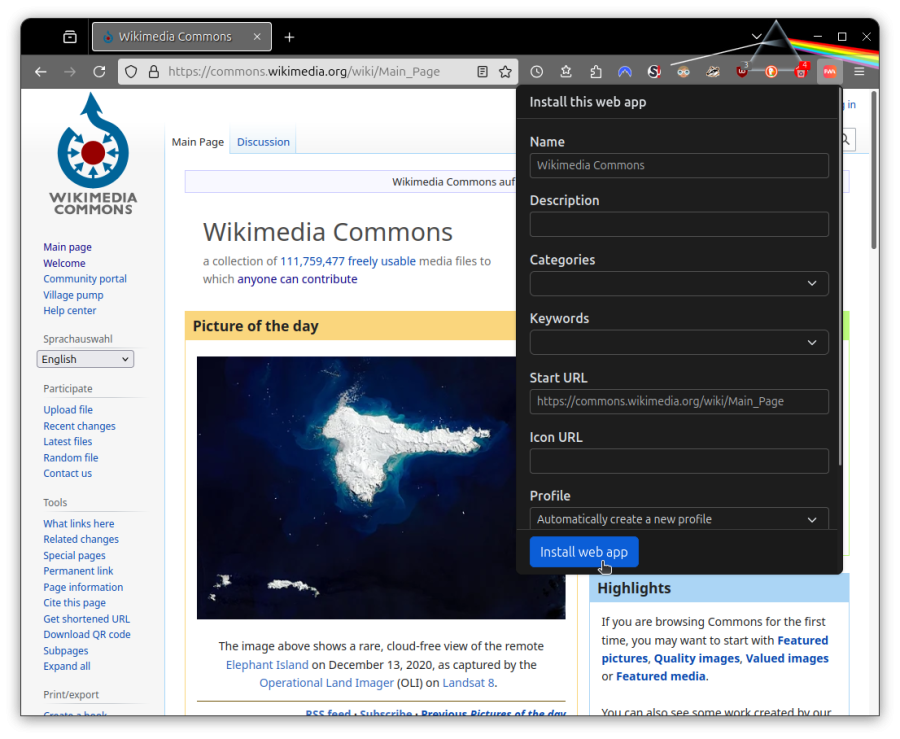Select the Main Page tab
Image resolution: width=900 pixels, height=739 pixels.
tap(197, 142)
